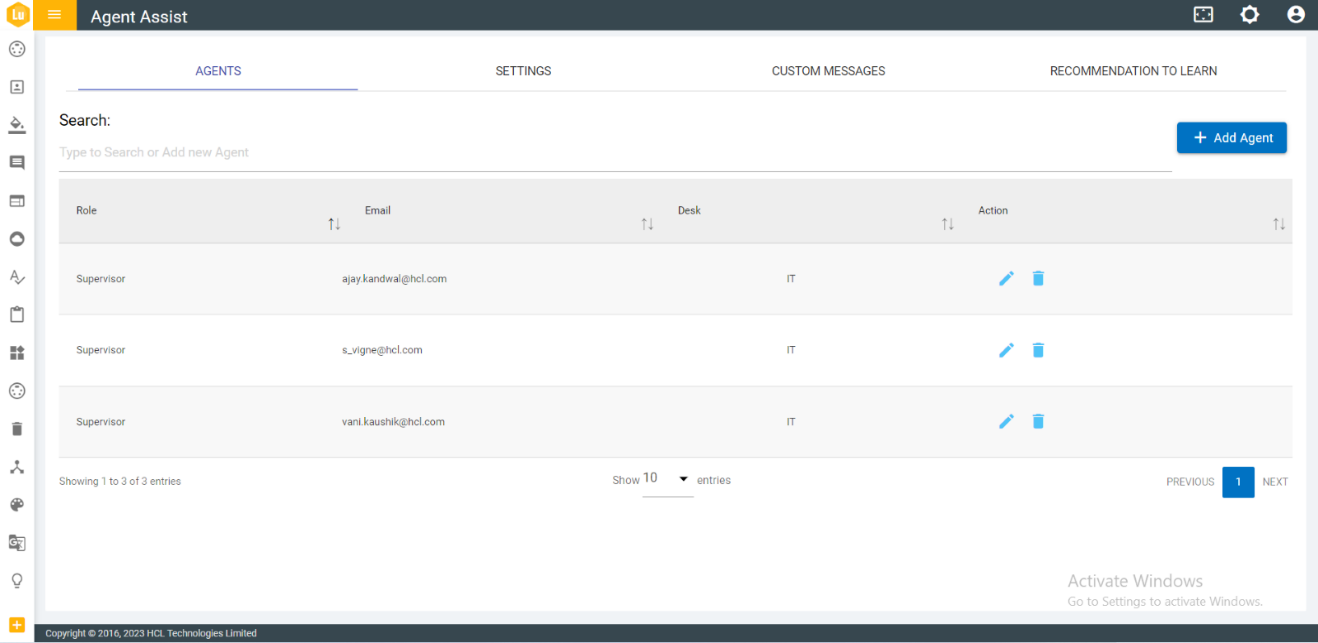Open settings gear in the top bar
1318x643 pixels.
pos(1249,15)
